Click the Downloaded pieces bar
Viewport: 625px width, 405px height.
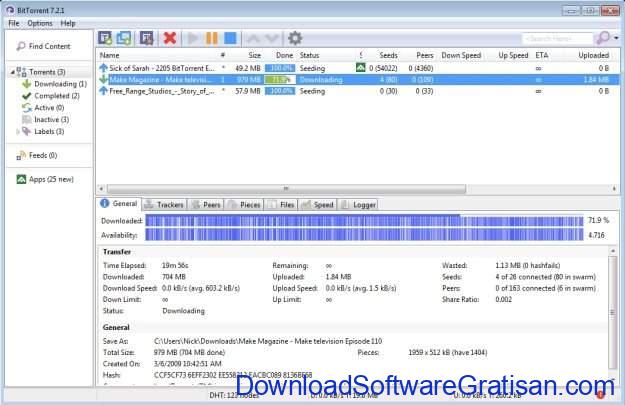coord(364,220)
